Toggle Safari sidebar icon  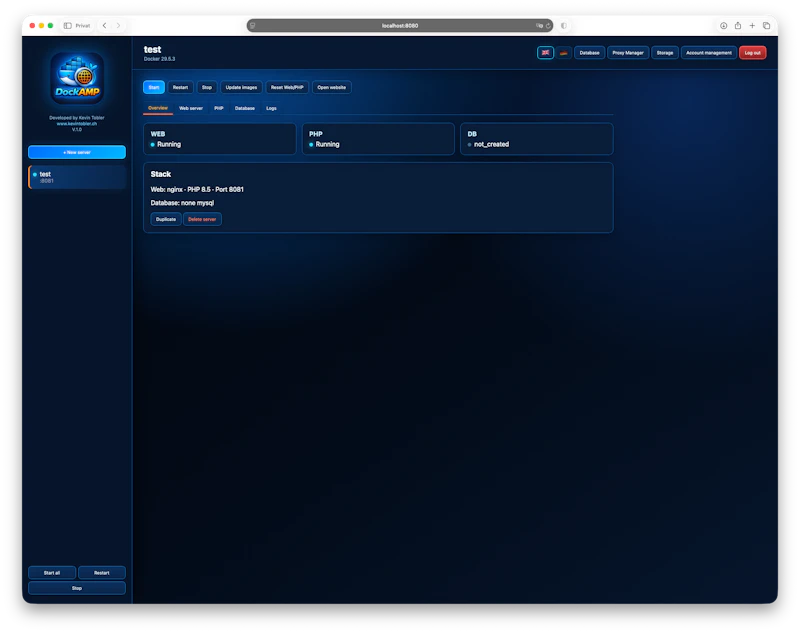67,26
